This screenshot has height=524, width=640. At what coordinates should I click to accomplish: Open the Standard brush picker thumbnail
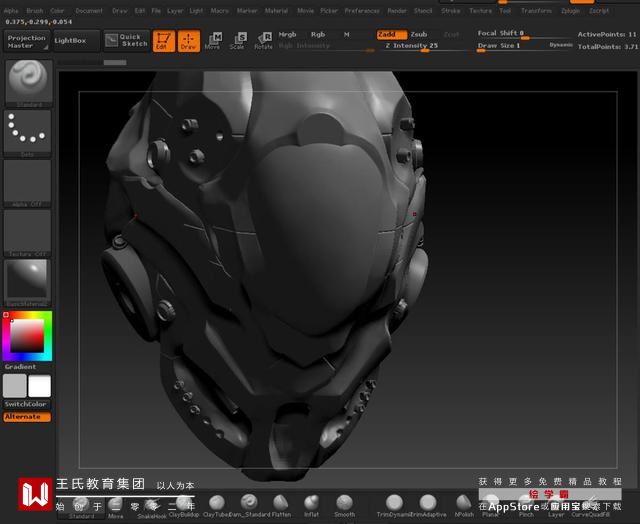tap(27, 82)
